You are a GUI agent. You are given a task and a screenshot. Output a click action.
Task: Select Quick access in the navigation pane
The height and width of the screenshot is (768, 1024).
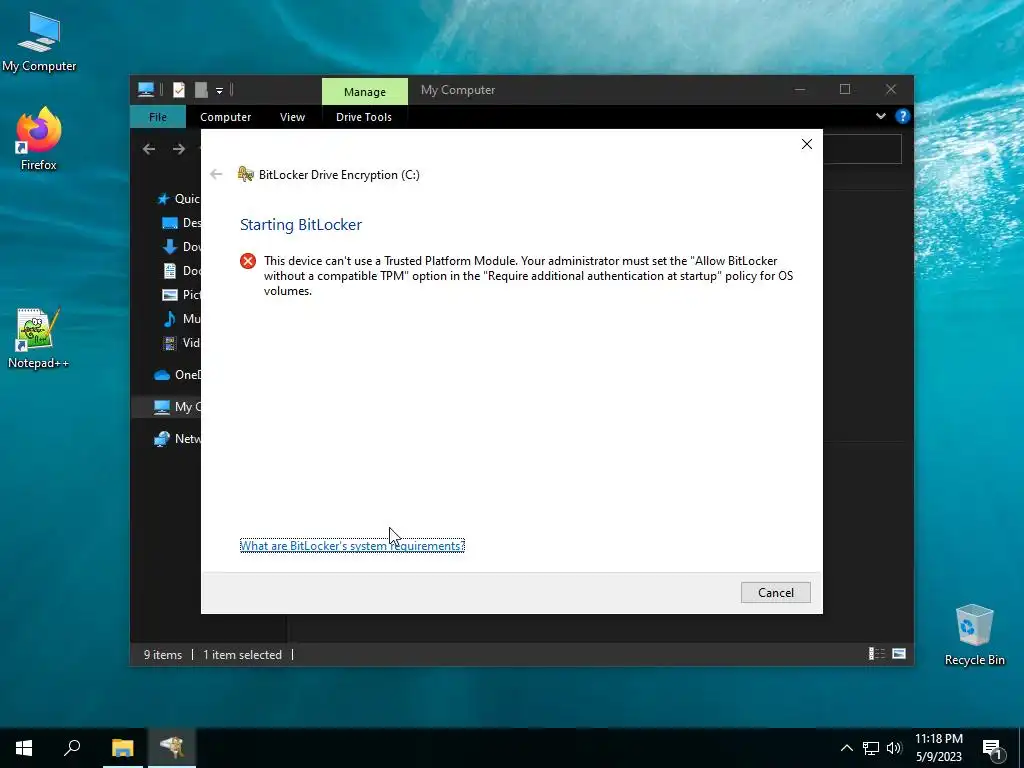tap(177, 199)
